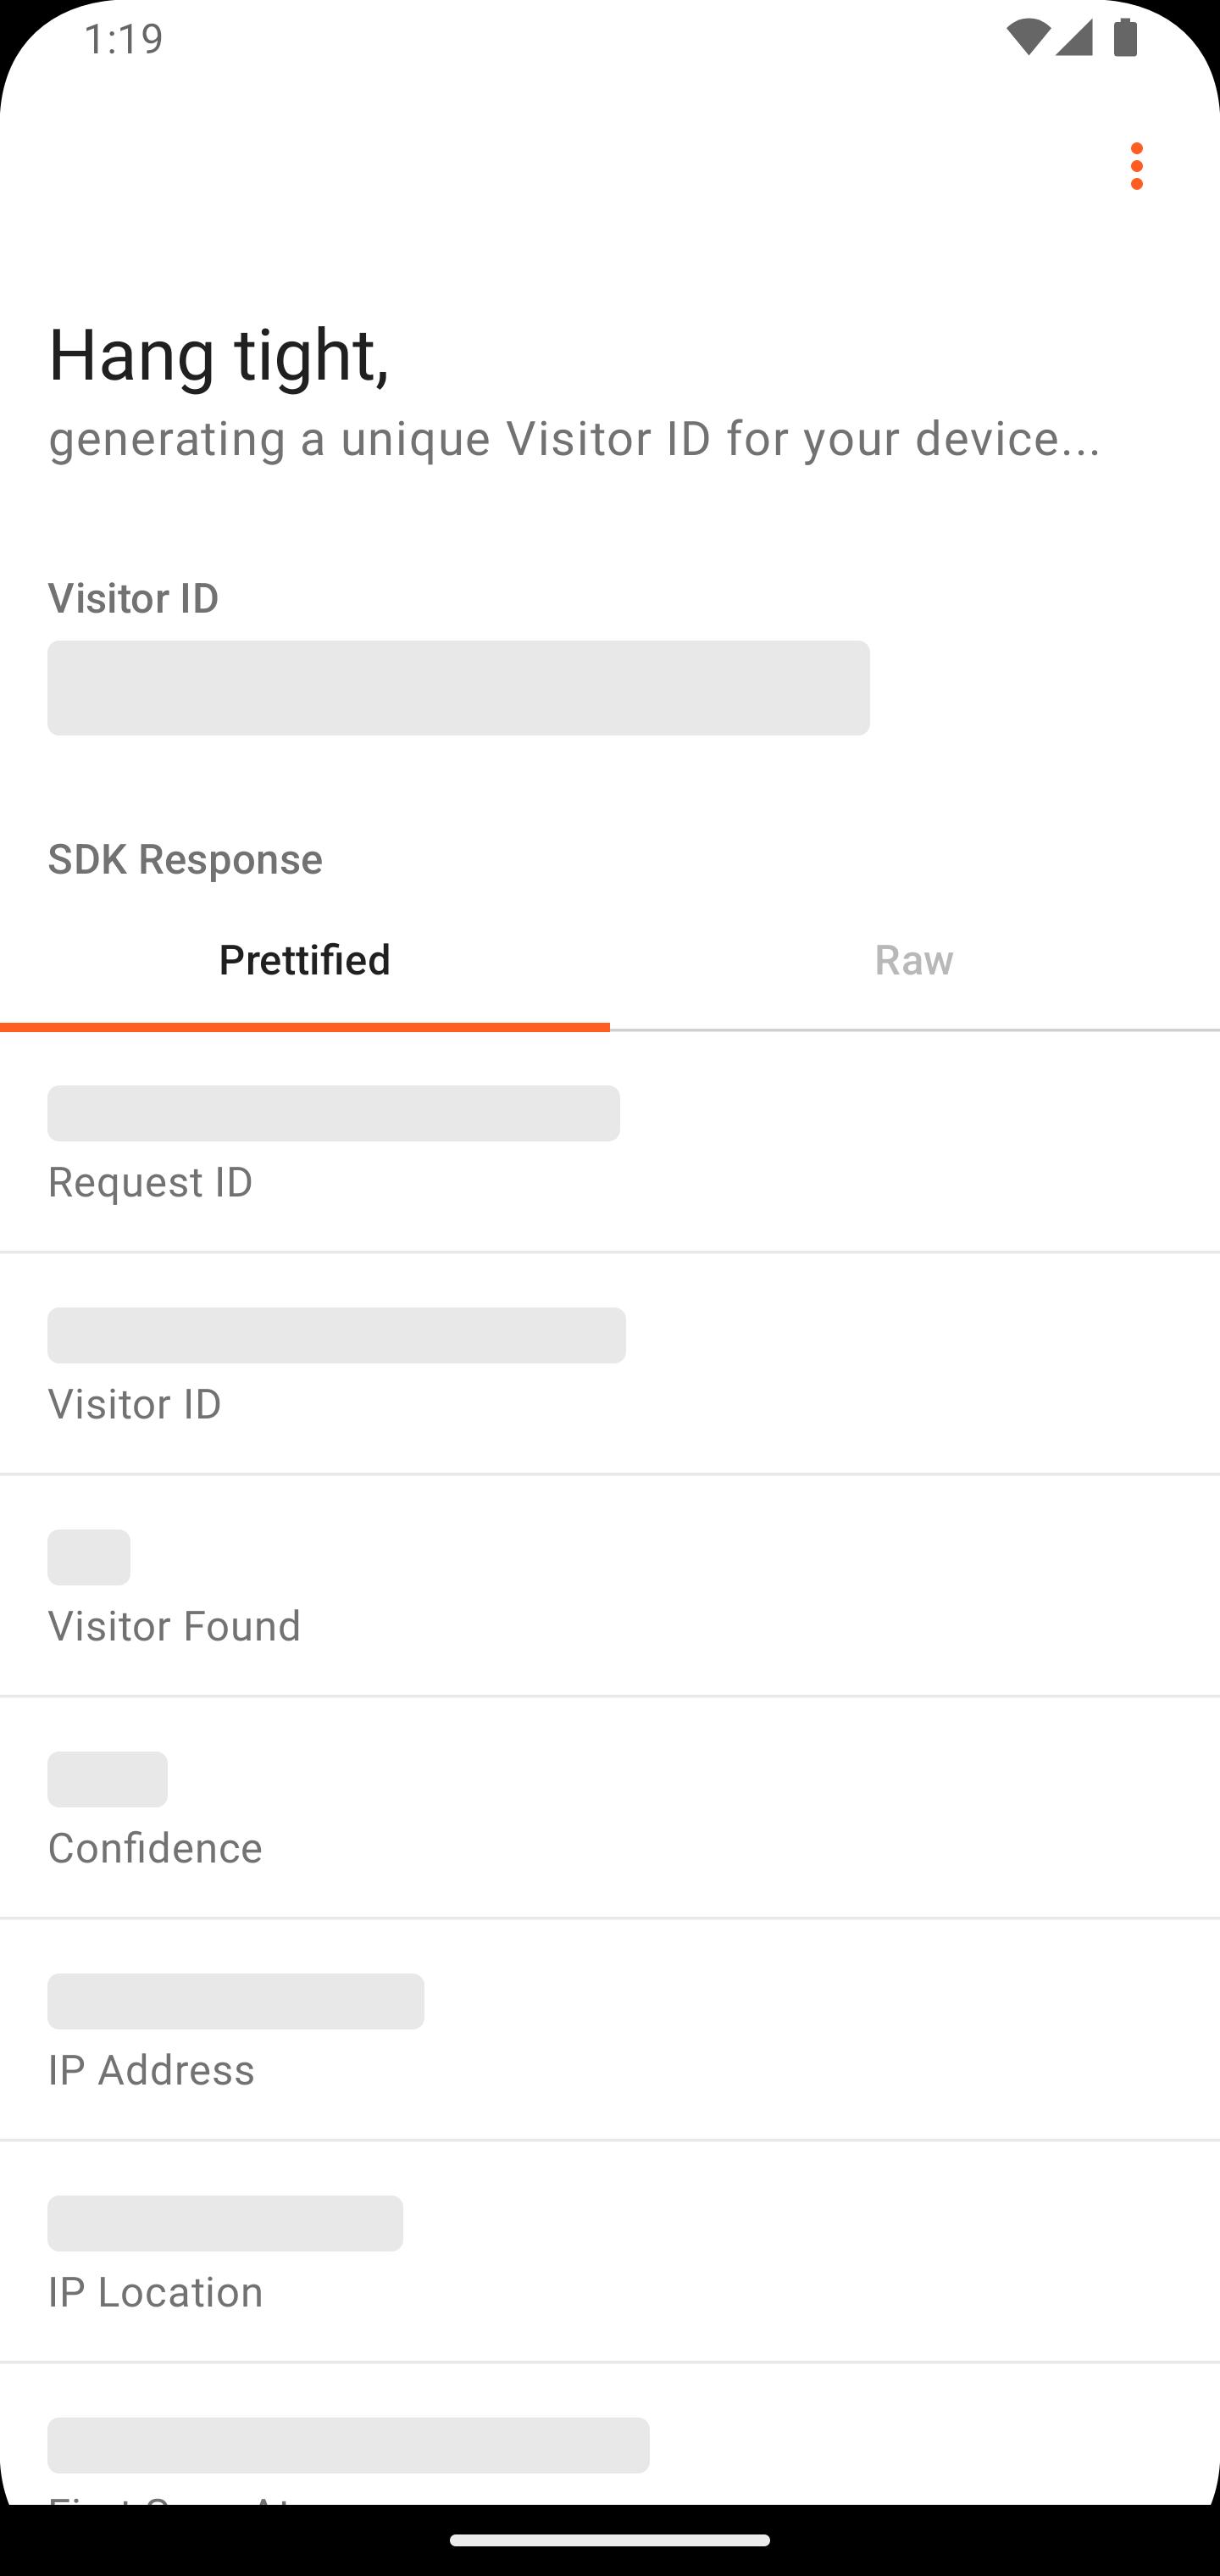
Task: Tap the SDK Response heading
Action: (x=185, y=859)
